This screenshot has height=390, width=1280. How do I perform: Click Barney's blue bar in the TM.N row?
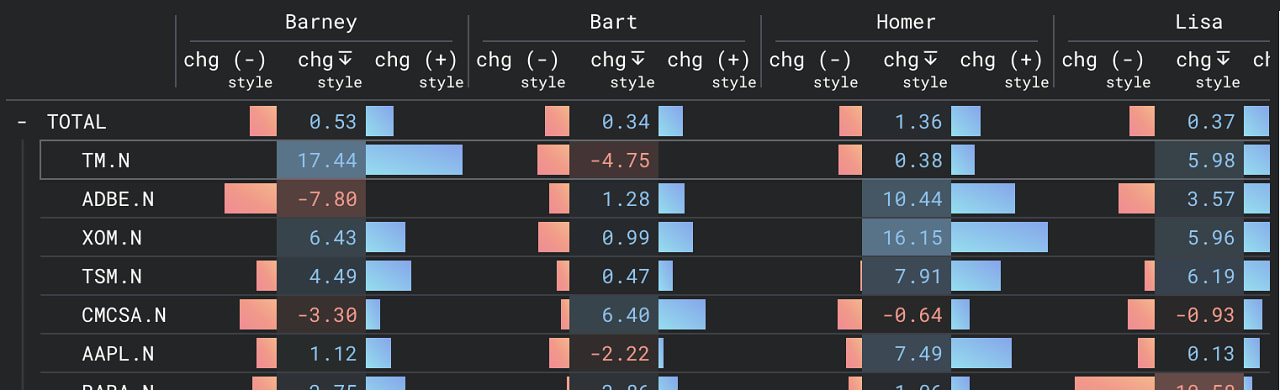tap(414, 160)
